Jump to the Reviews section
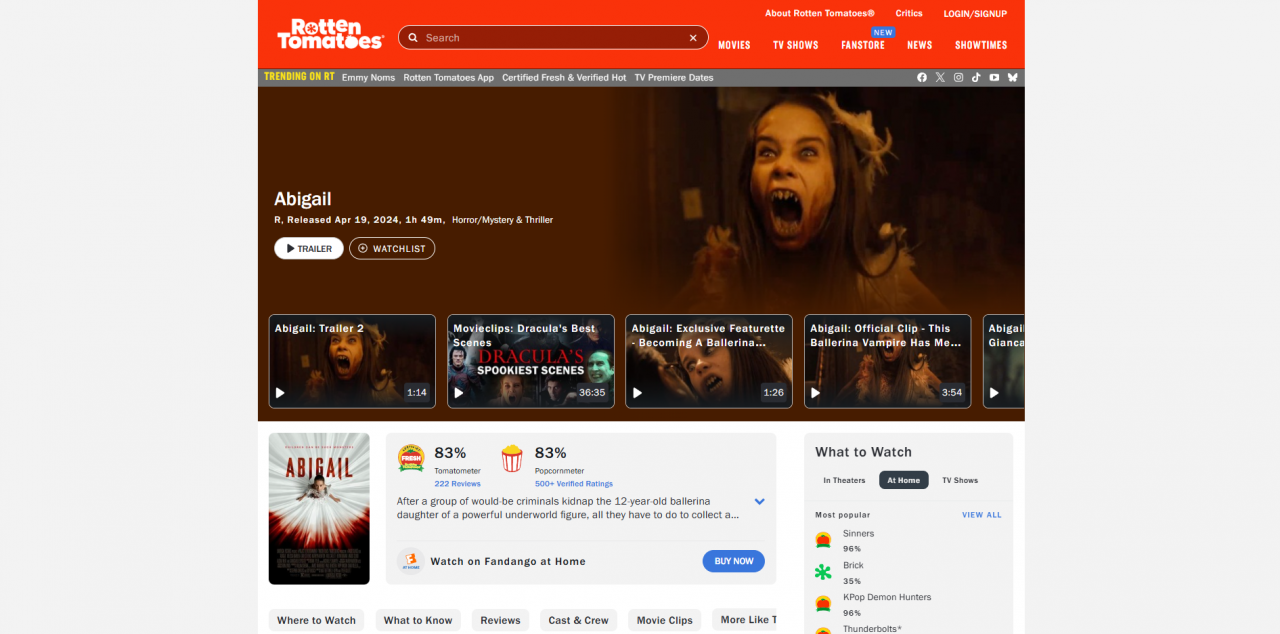This screenshot has width=1280, height=634. coord(500,620)
